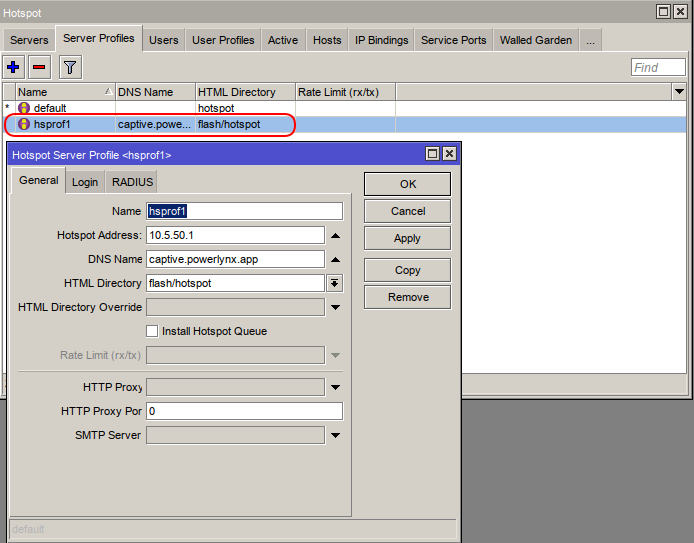Select the hsprof1 profile row
The width and height of the screenshot is (694, 543).
(x=345, y=124)
